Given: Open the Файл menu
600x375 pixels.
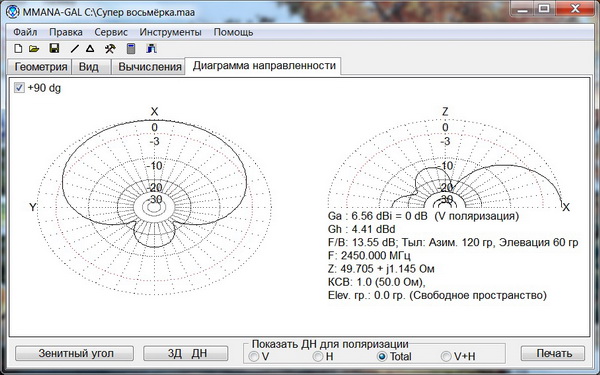Looking at the screenshot, I should coord(25,32).
